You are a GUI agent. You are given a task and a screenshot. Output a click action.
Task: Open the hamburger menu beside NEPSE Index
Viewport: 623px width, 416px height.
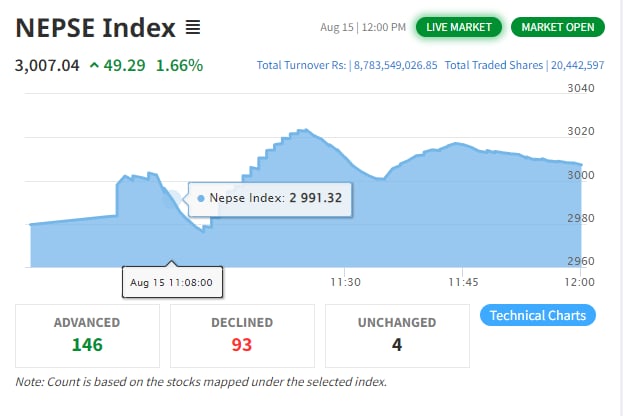(194, 27)
